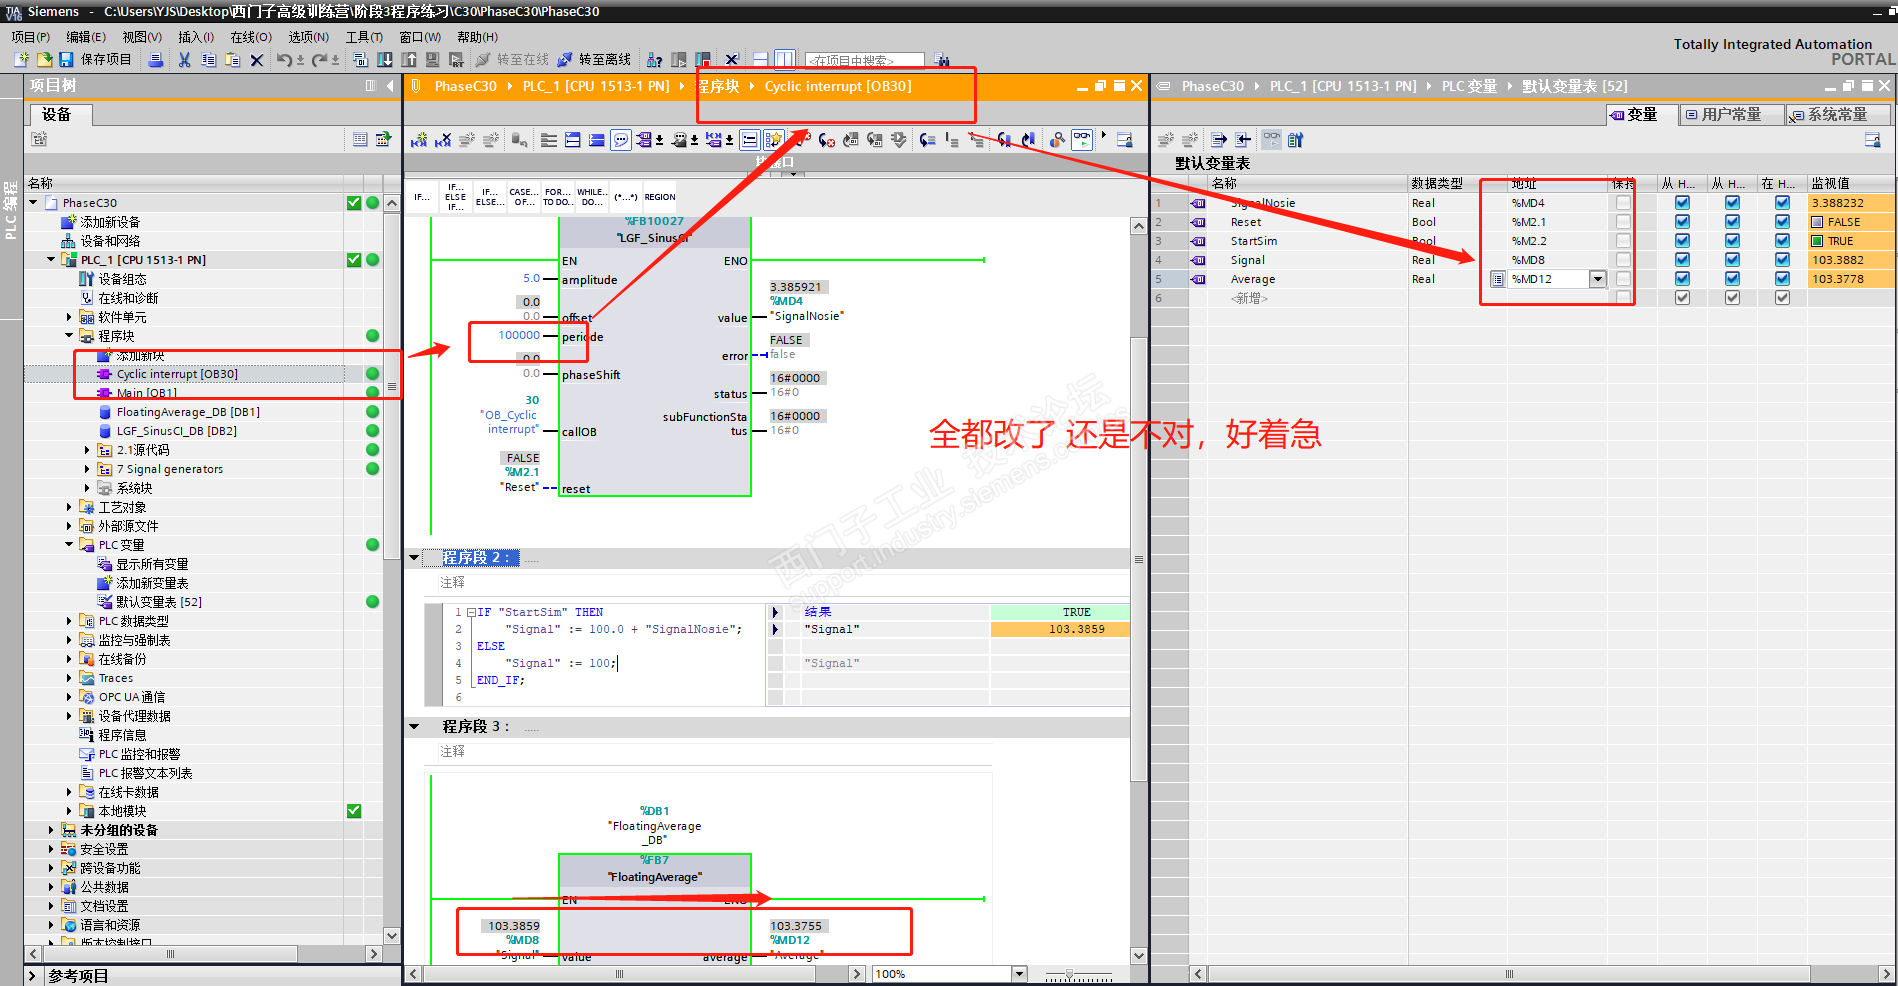
Task: Toggle retain checkbox for StartSim tag
Action: coord(1623,241)
